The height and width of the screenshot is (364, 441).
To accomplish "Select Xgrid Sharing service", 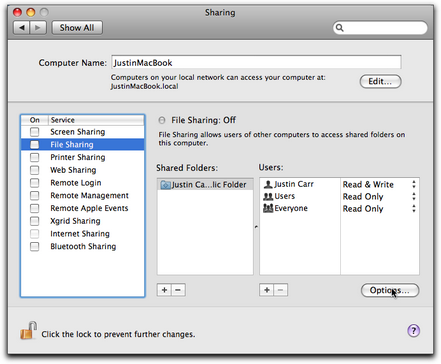I will (x=83, y=221).
